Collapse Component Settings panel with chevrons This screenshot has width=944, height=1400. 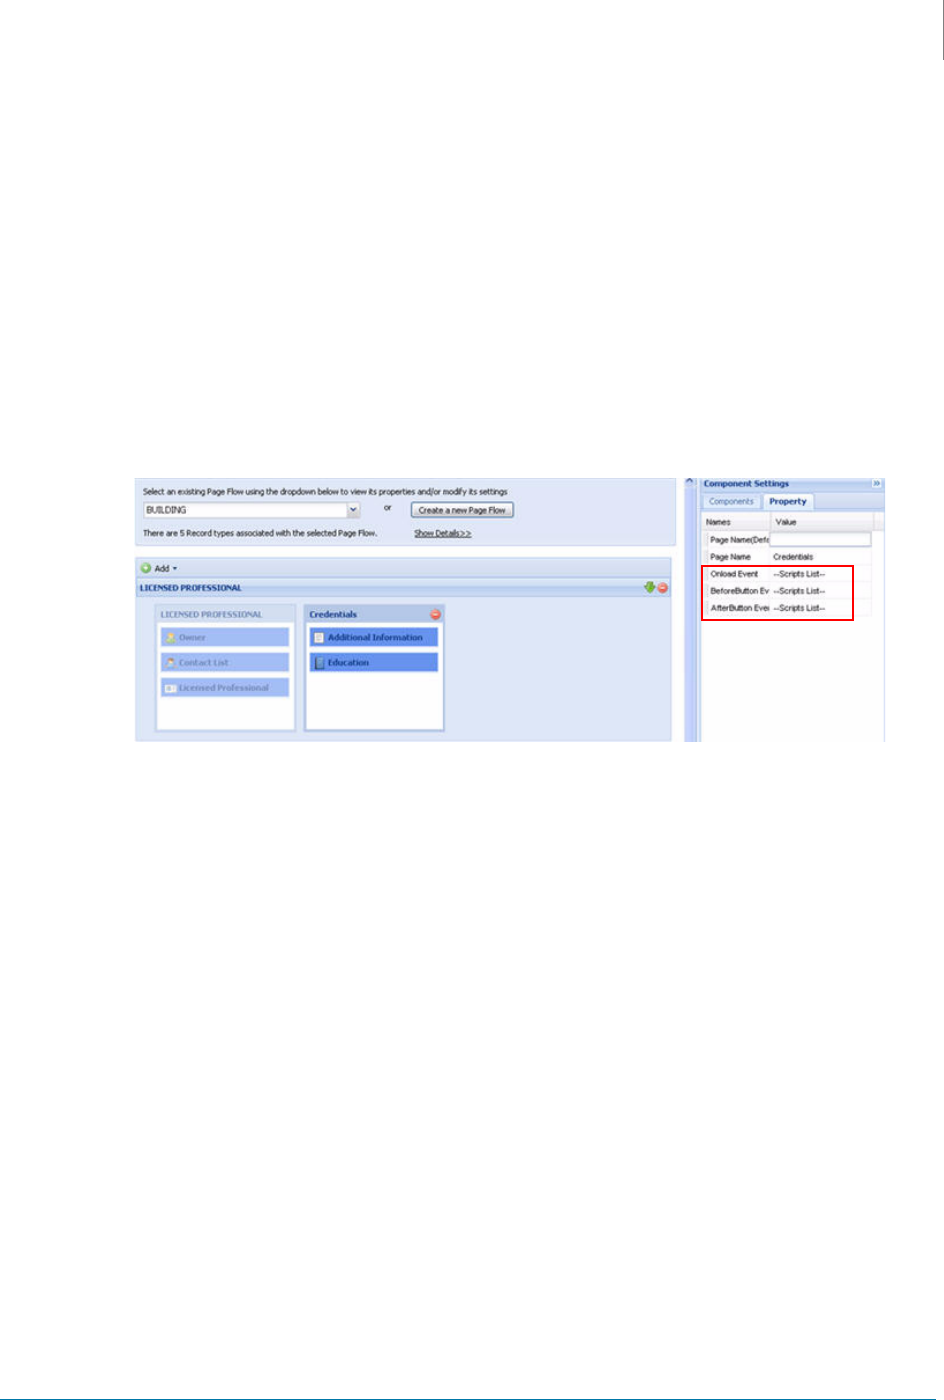877,484
